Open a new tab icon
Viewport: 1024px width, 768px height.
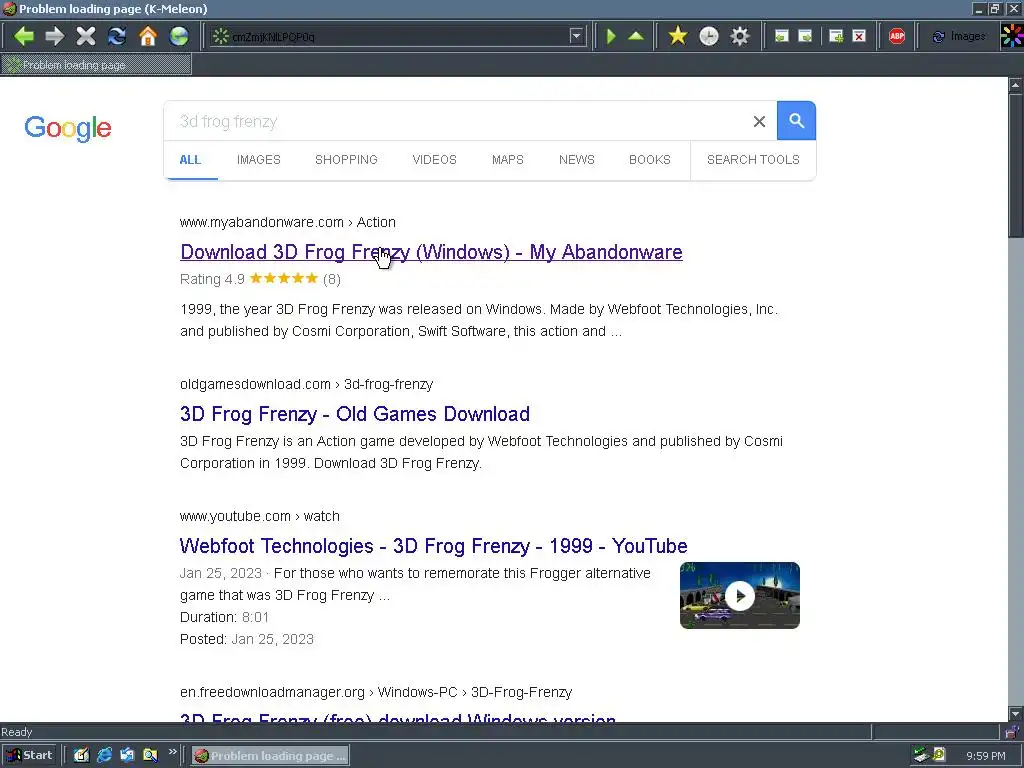click(836, 36)
